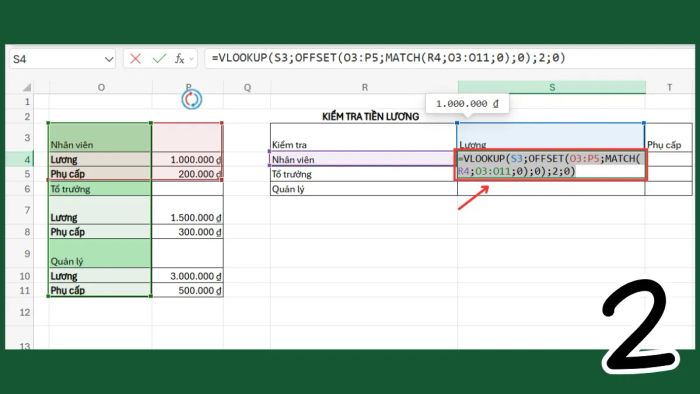The height and width of the screenshot is (394, 700).
Task: Select the 'Nhân viên' cell in column O
Action: (100, 137)
